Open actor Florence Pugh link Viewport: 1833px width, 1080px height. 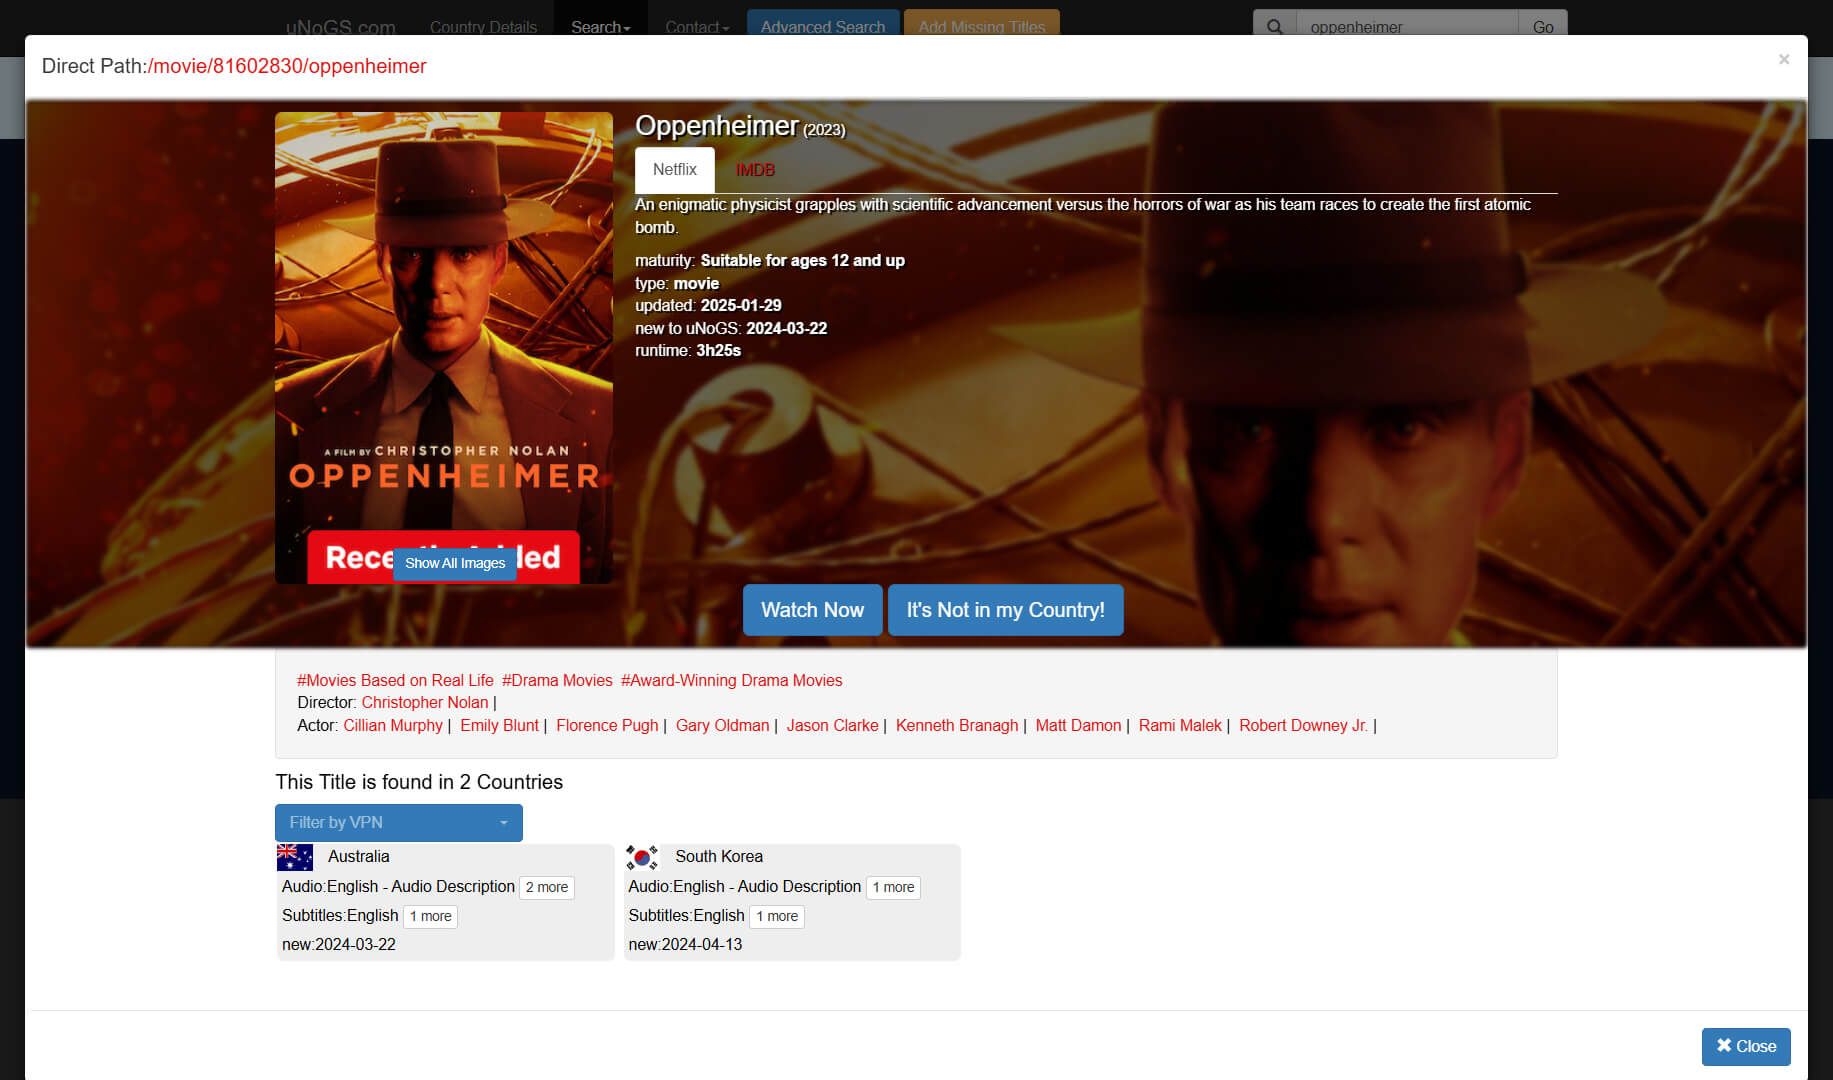(607, 725)
